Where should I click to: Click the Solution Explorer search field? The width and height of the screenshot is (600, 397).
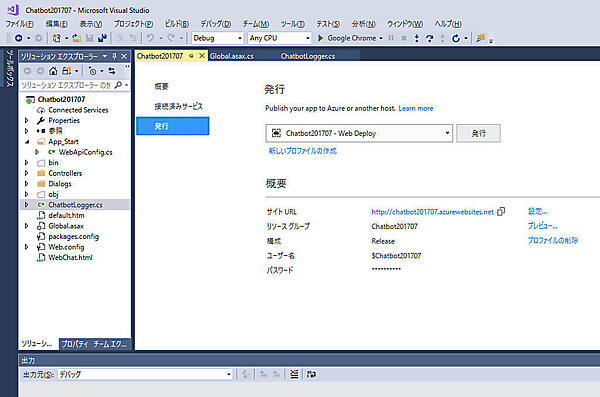pos(66,85)
